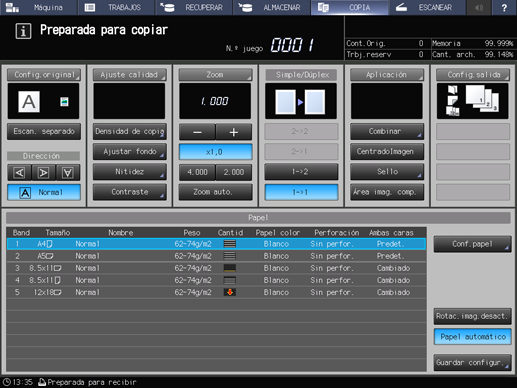Viewport: 517px width, 388px height.
Task: Click tray 5 paper-empty red arrow icon
Action: [230, 292]
